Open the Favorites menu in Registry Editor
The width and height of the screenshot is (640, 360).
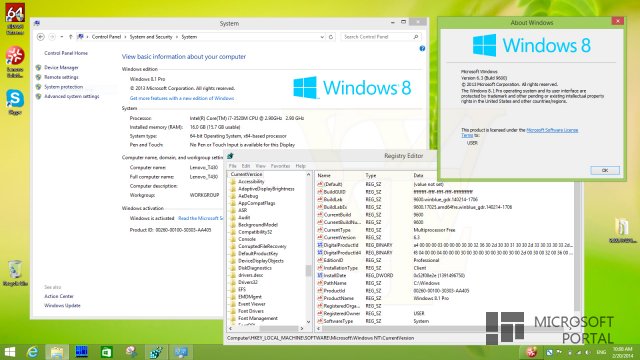(280, 166)
